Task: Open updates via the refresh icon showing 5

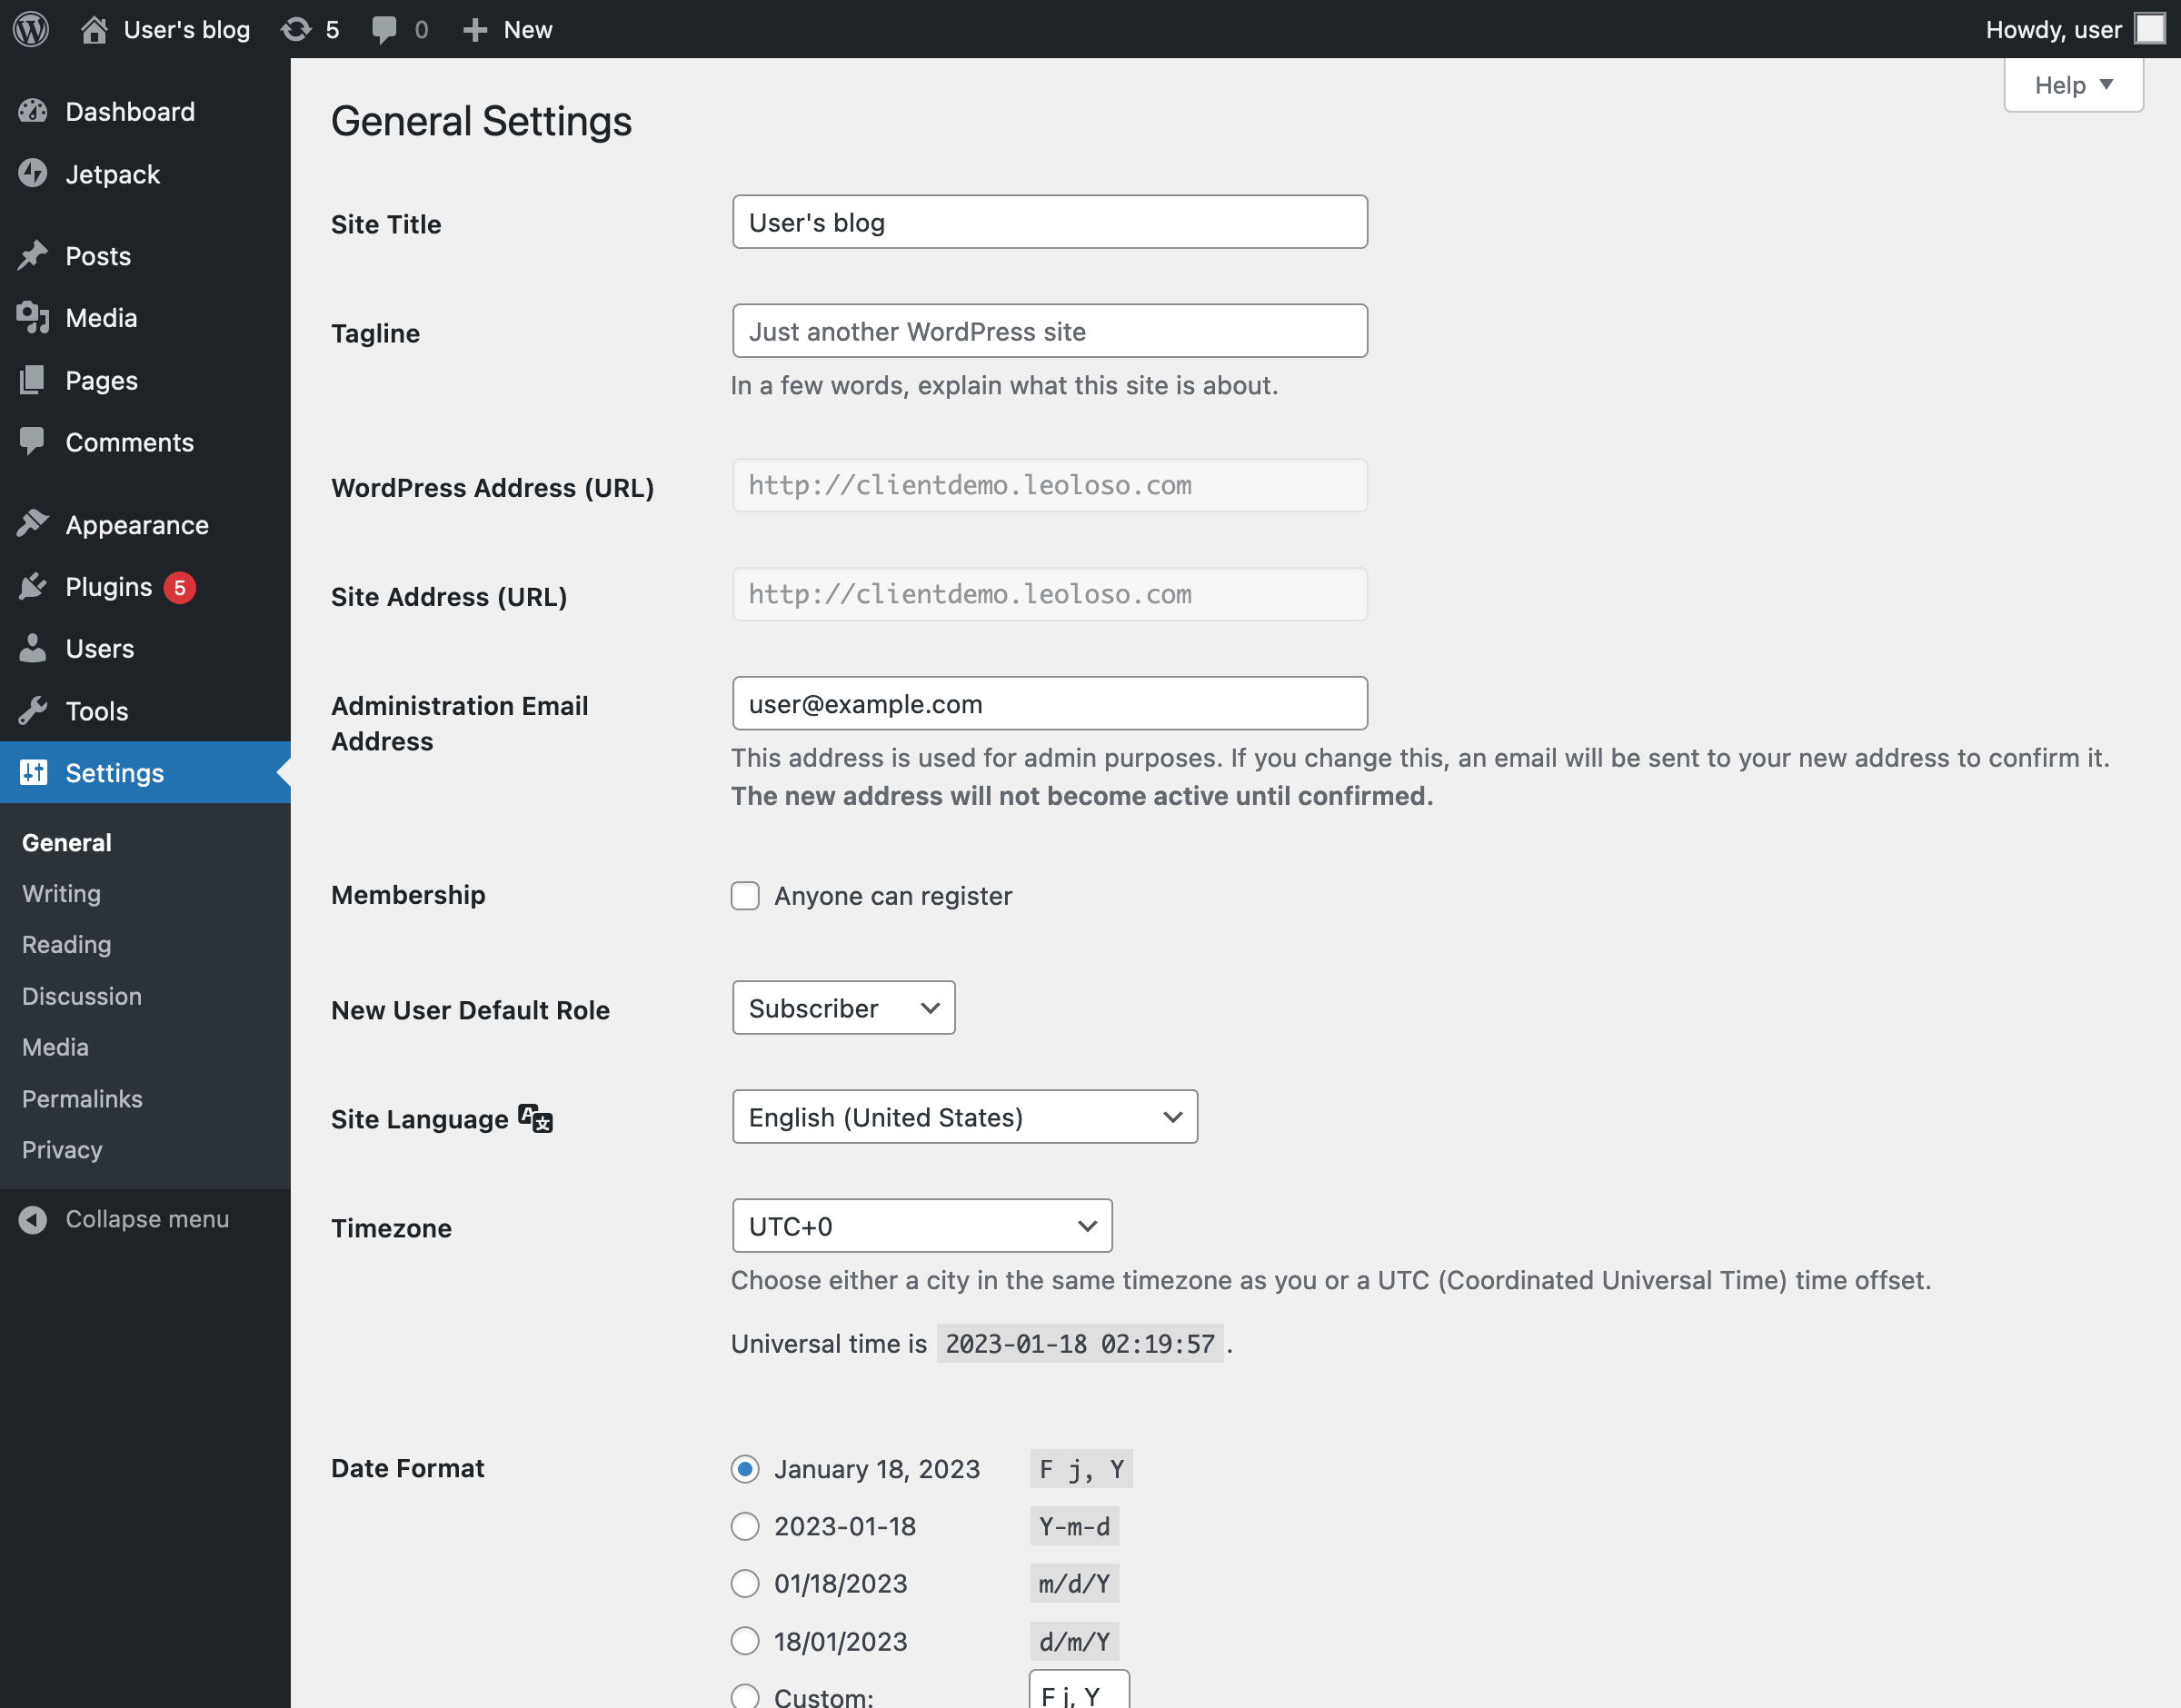Action: point(296,29)
